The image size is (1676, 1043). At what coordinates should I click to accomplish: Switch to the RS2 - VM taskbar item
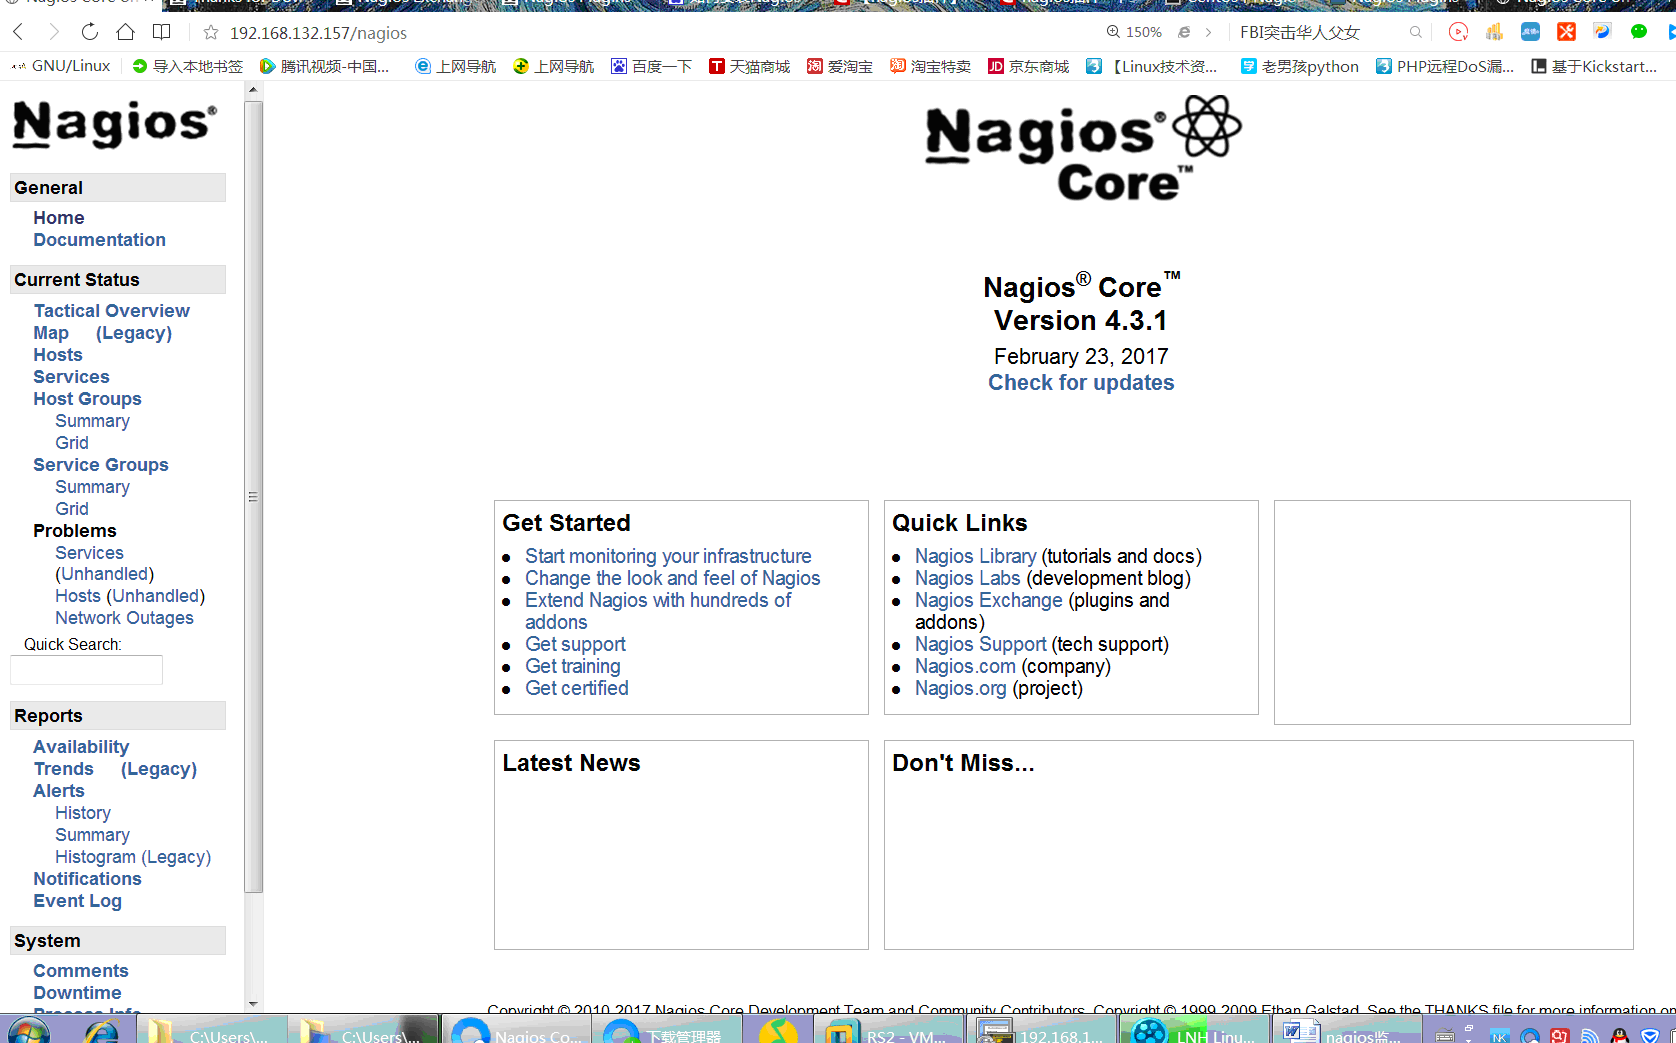(x=888, y=1031)
